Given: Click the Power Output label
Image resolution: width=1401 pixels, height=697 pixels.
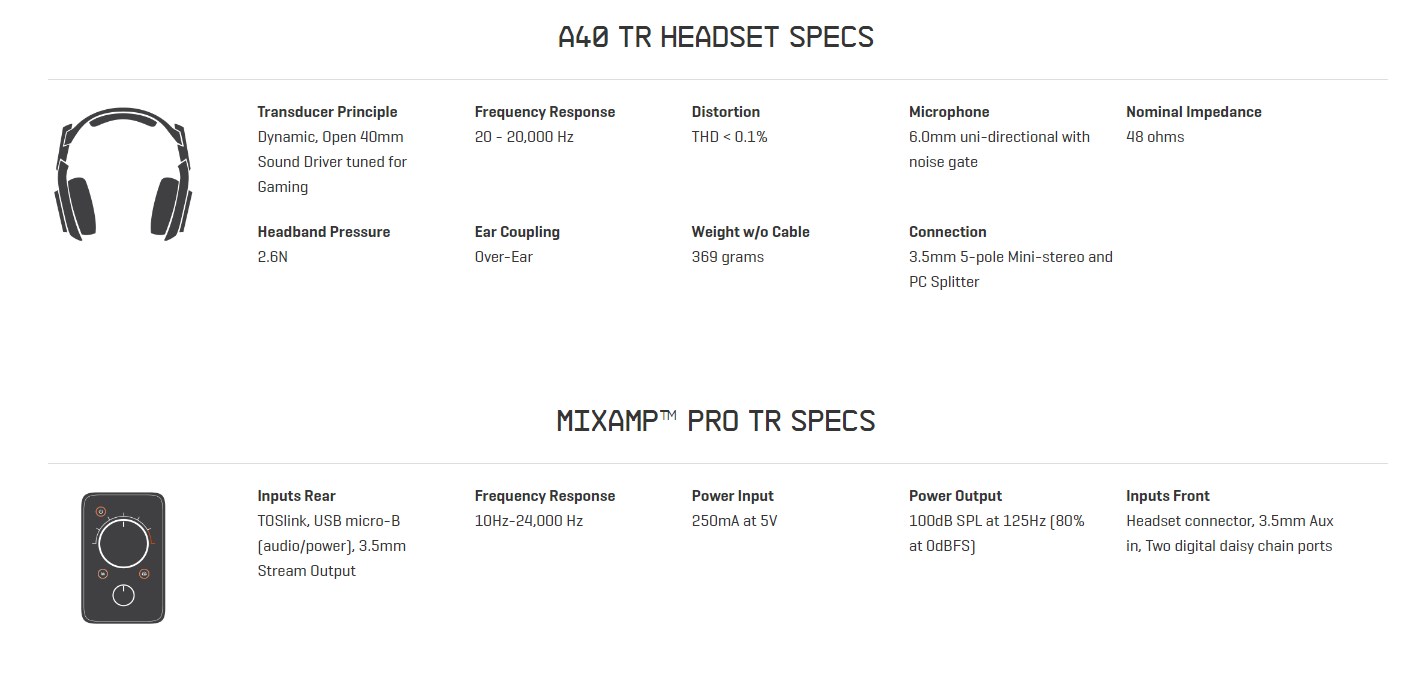Looking at the screenshot, I should tap(955, 496).
